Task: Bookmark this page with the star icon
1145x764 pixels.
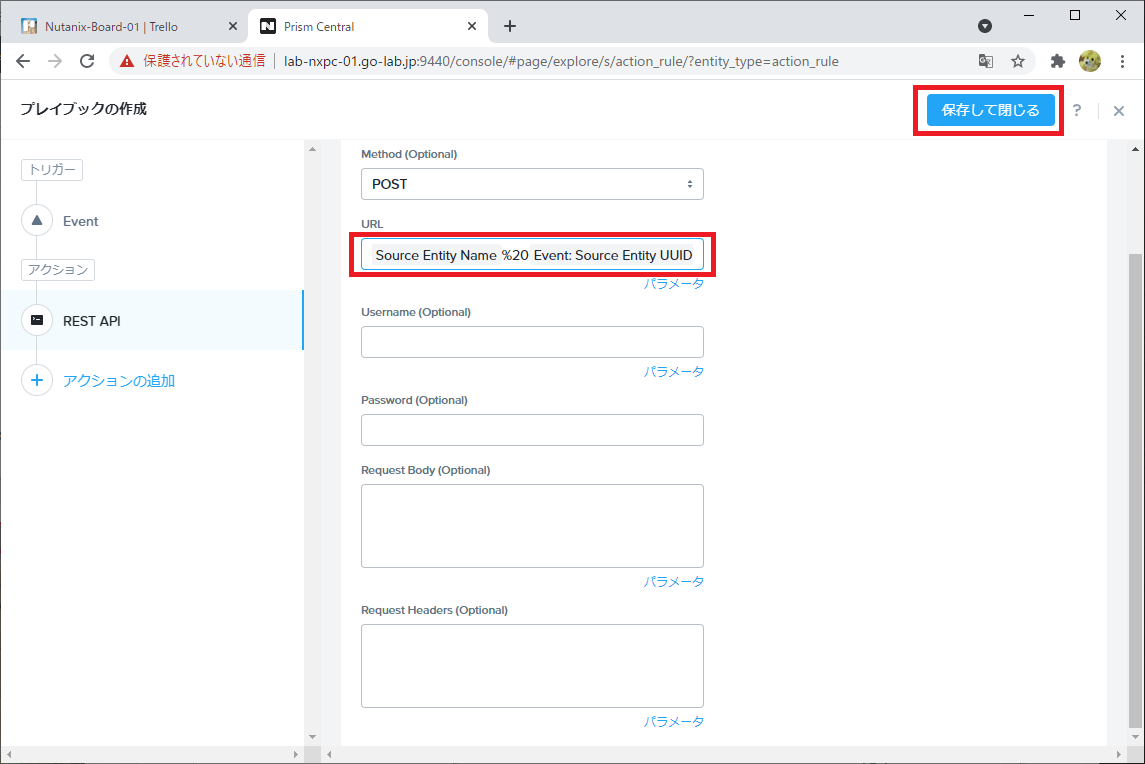Action: click(1018, 61)
